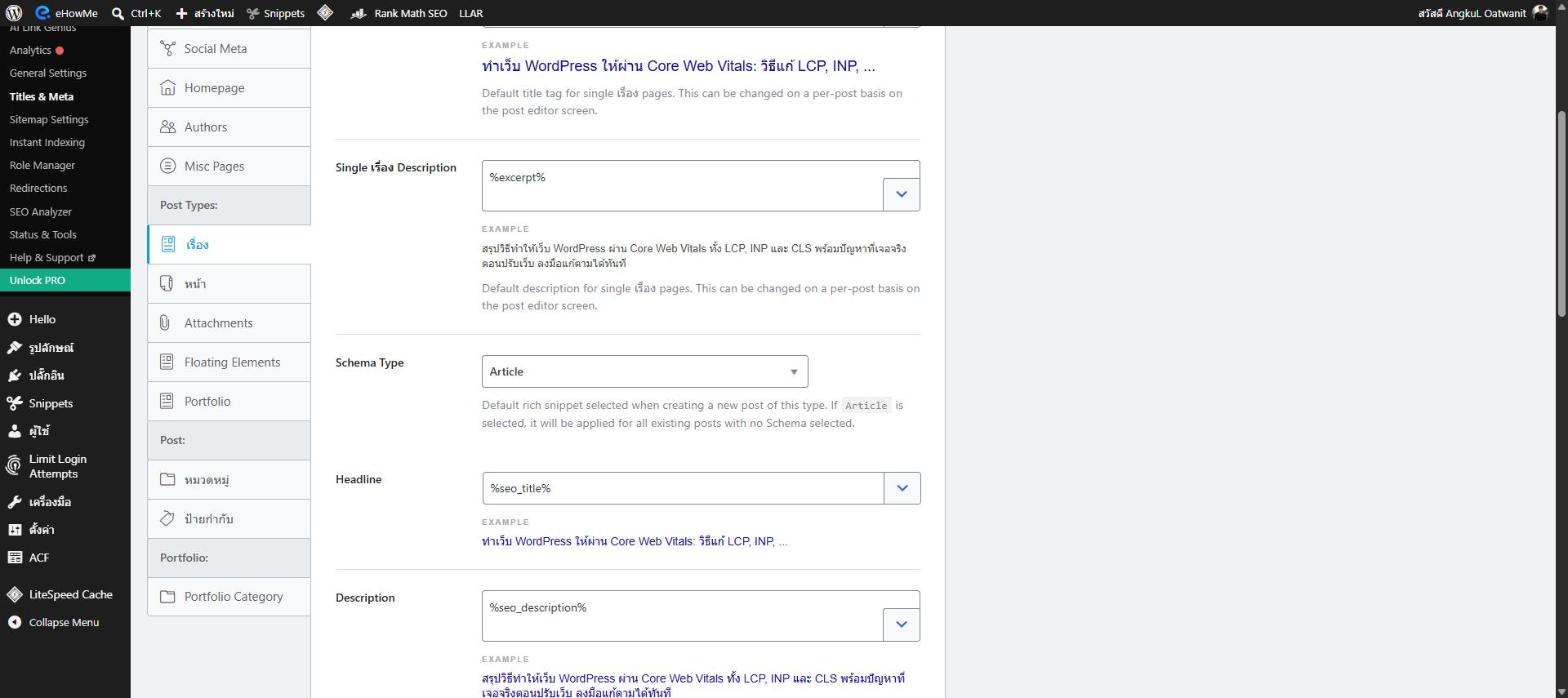Click the tools wrench icon
This screenshot has width=1568, height=698.
coord(14,502)
